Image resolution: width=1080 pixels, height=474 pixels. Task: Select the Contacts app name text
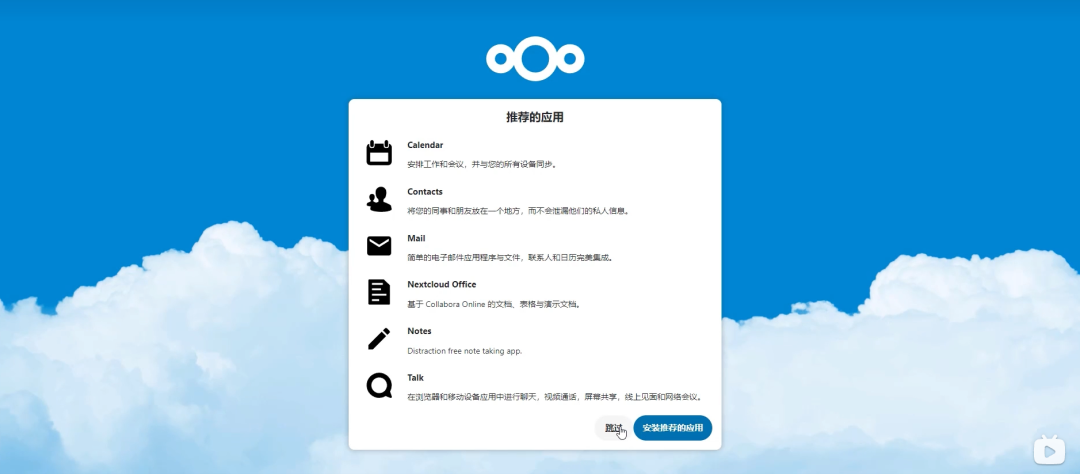[425, 192]
